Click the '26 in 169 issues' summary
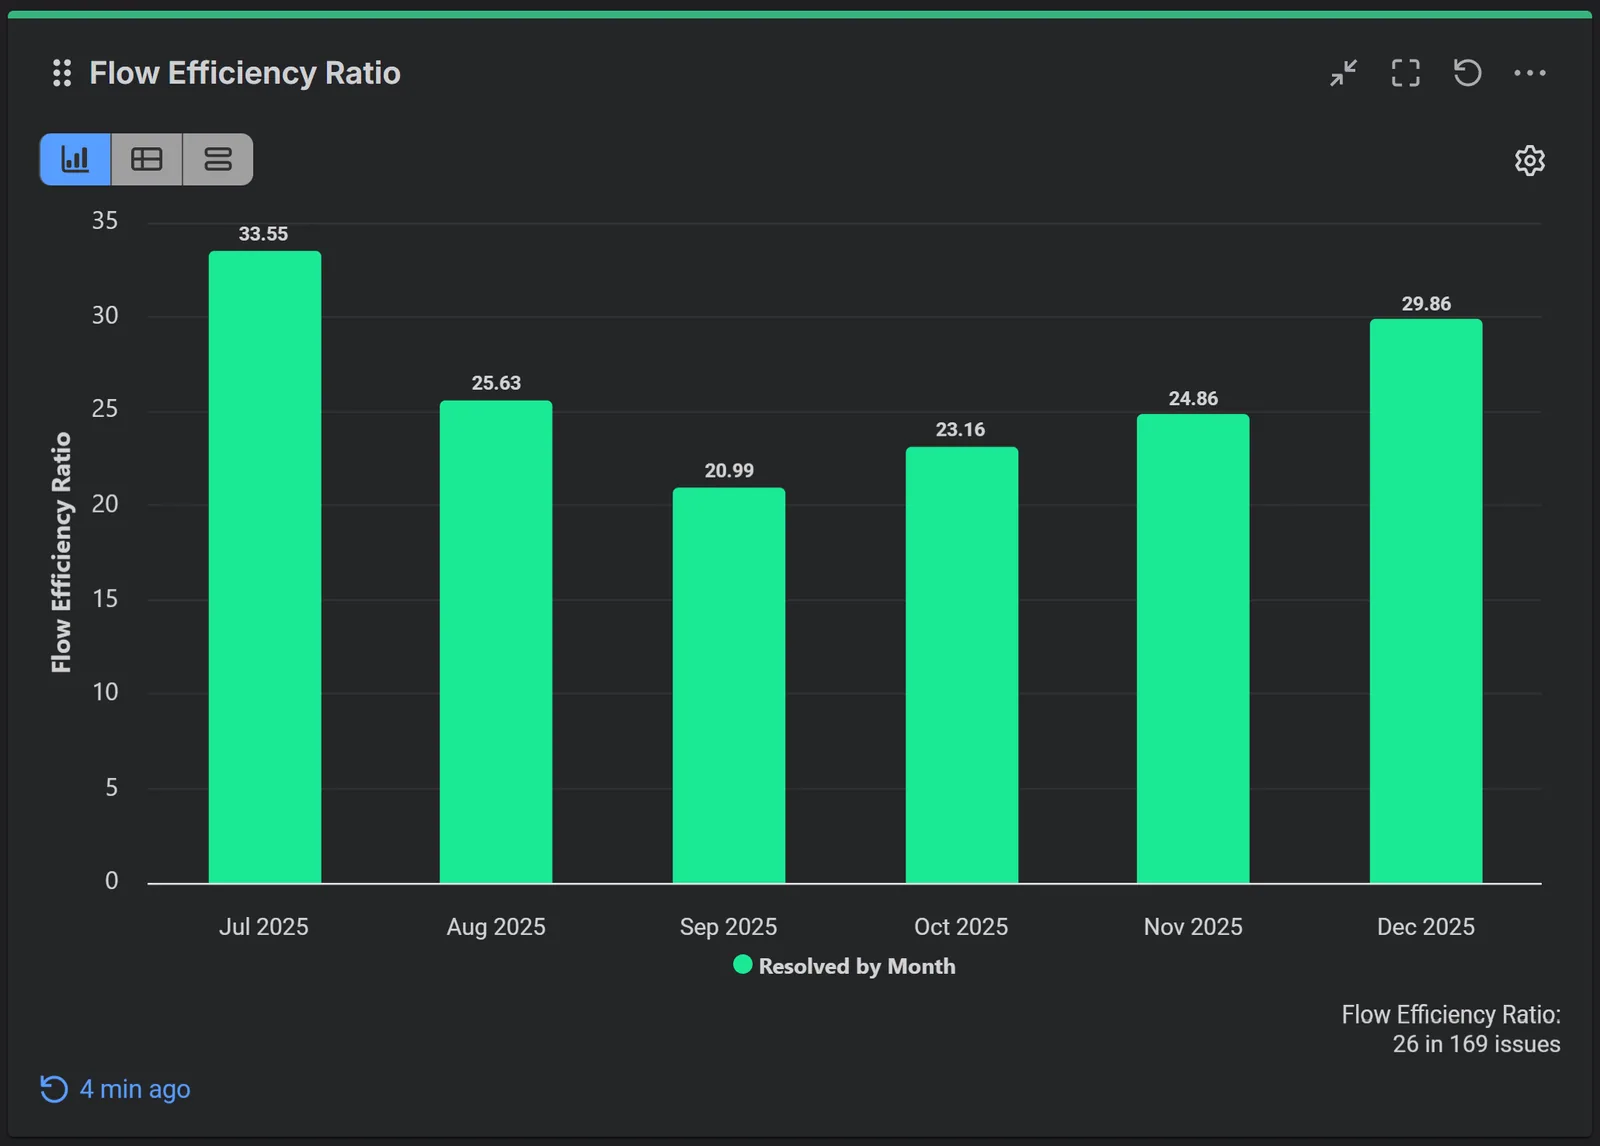The image size is (1600, 1146). click(1476, 1044)
